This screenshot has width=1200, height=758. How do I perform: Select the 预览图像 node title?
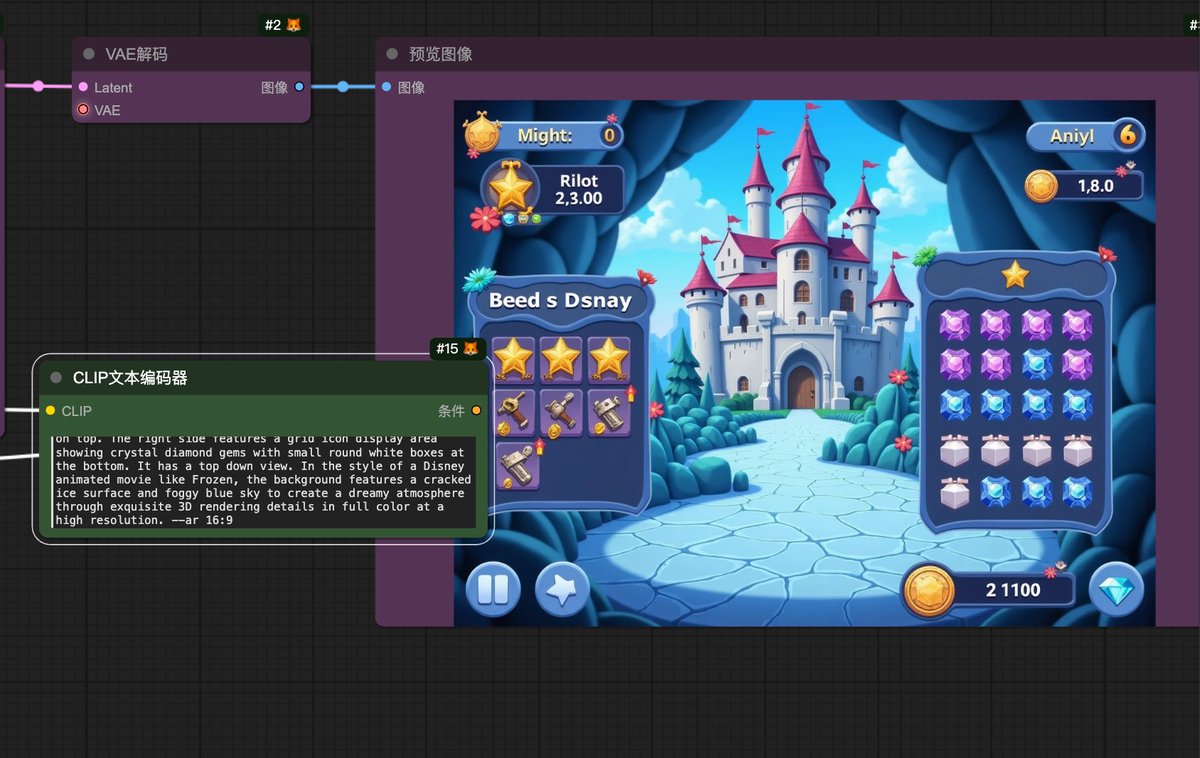[x=441, y=54]
